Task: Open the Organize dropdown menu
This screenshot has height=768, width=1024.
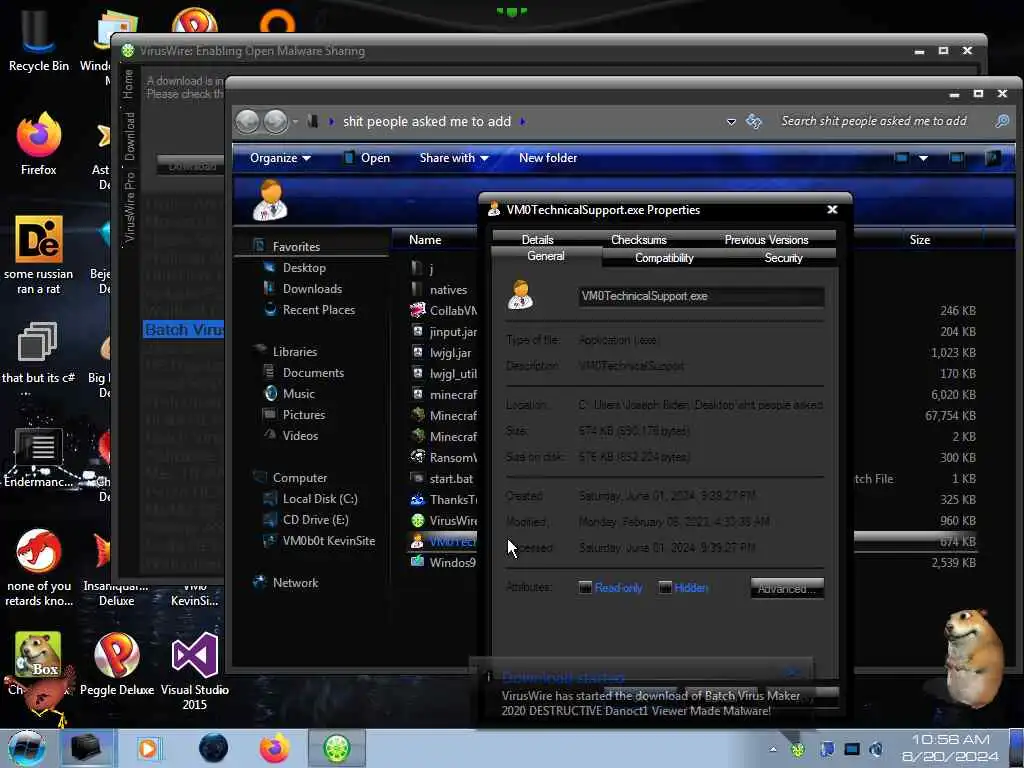Action: 280,158
